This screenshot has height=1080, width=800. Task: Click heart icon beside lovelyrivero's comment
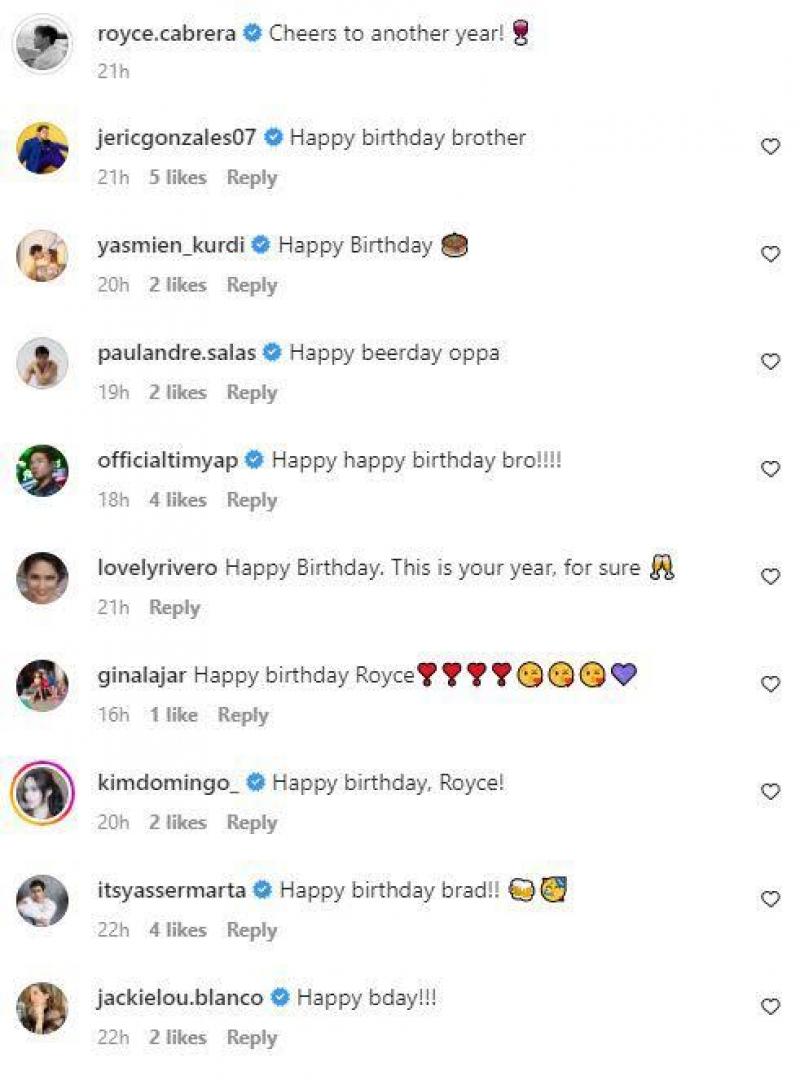click(770, 577)
